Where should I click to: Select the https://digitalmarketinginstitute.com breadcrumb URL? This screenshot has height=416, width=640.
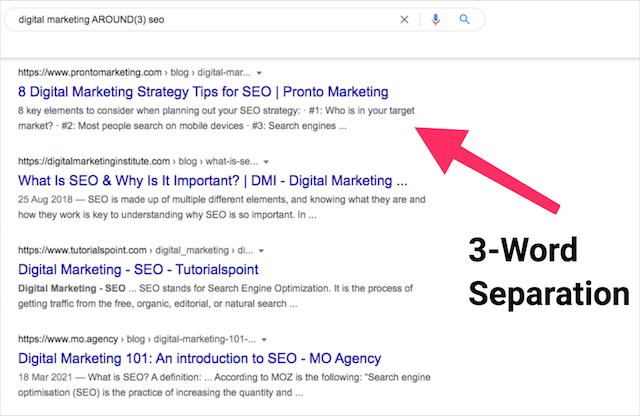coord(94,162)
